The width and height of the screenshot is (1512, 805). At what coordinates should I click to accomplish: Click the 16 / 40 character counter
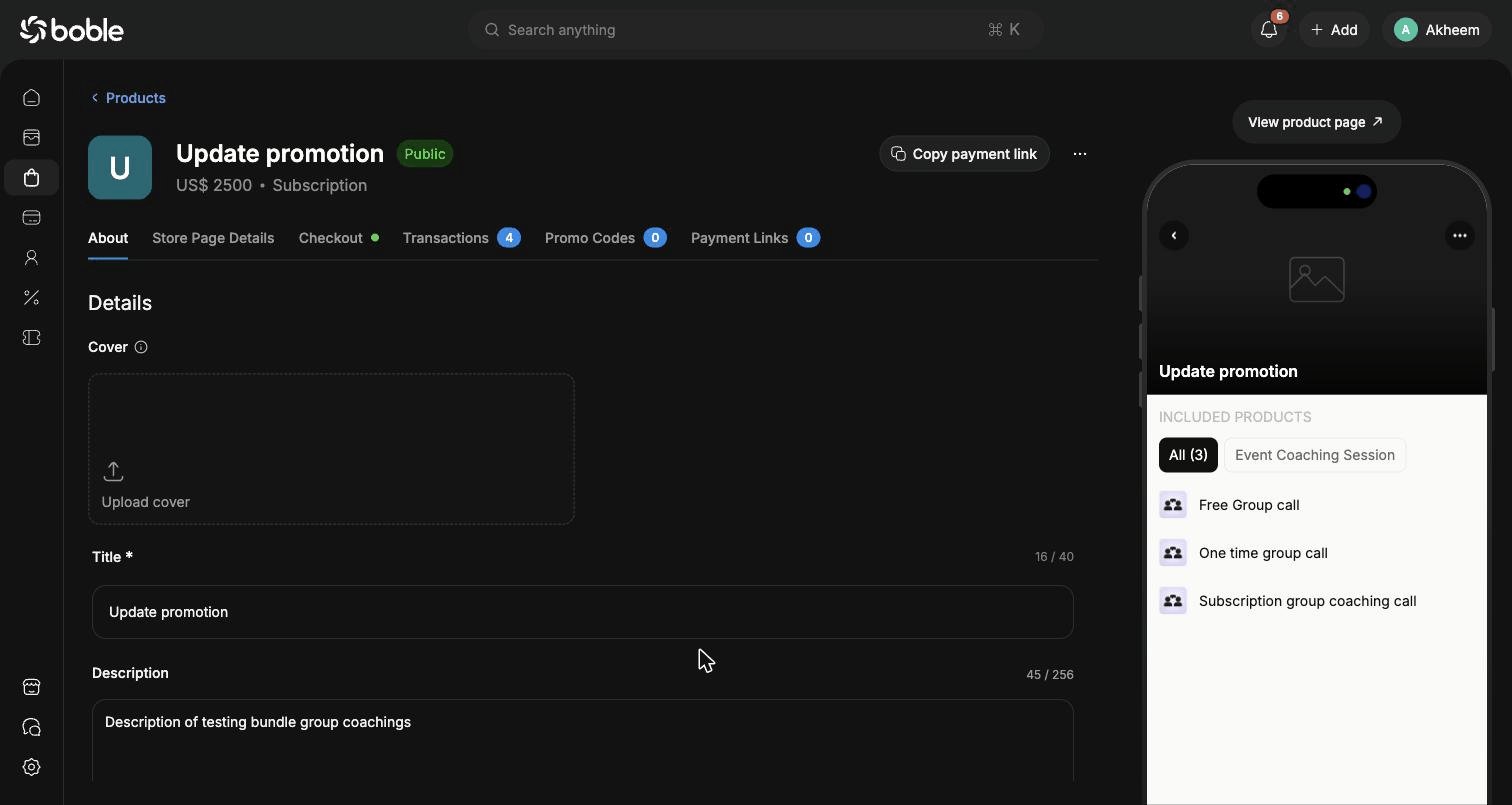(x=1054, y=557)
